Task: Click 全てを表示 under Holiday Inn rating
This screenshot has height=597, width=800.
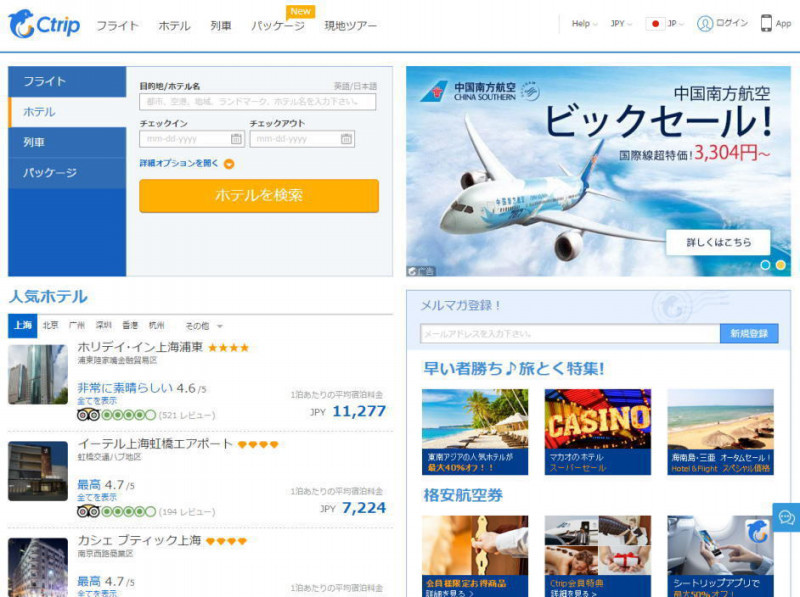Action: (x=97, y=401)
